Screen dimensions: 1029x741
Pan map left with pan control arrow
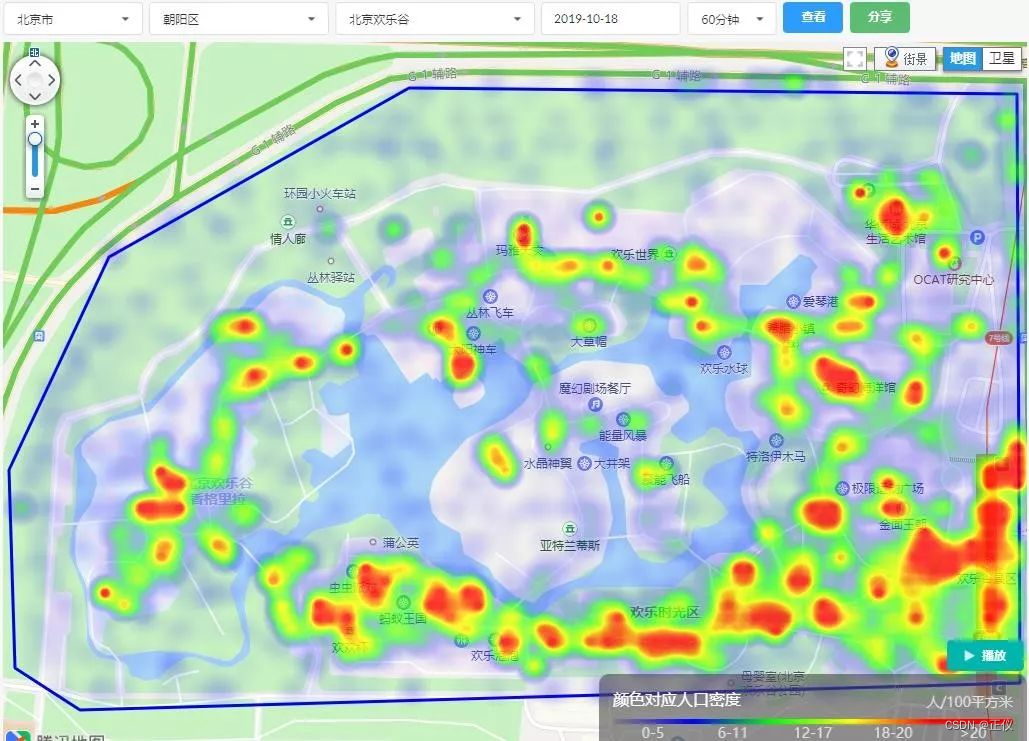click(x=18, y=80)
